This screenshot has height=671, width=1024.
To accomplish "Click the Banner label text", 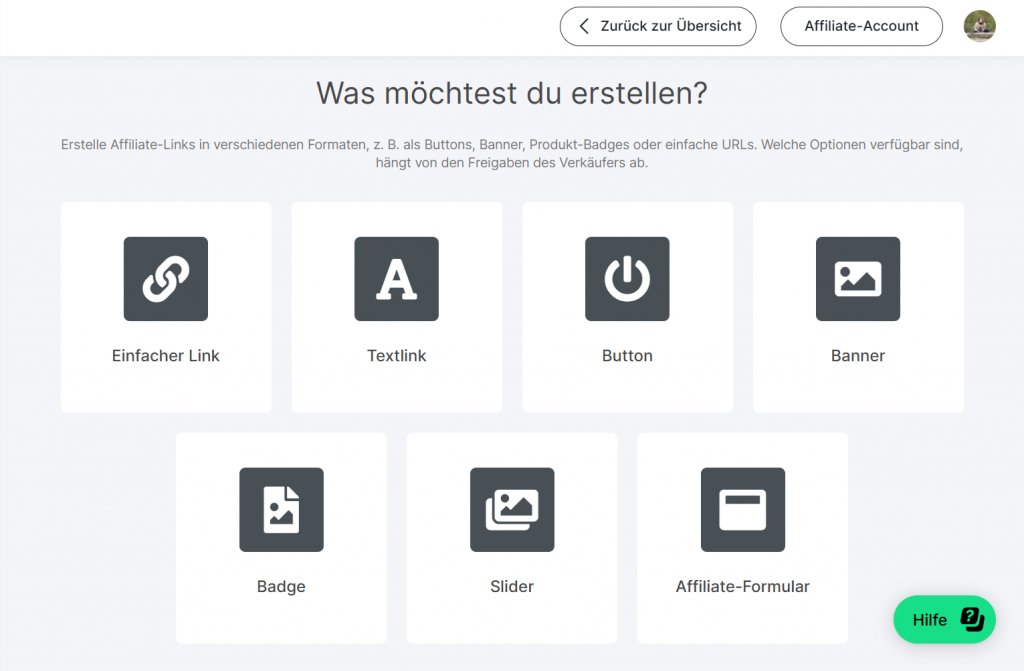I will click(858, 356).
